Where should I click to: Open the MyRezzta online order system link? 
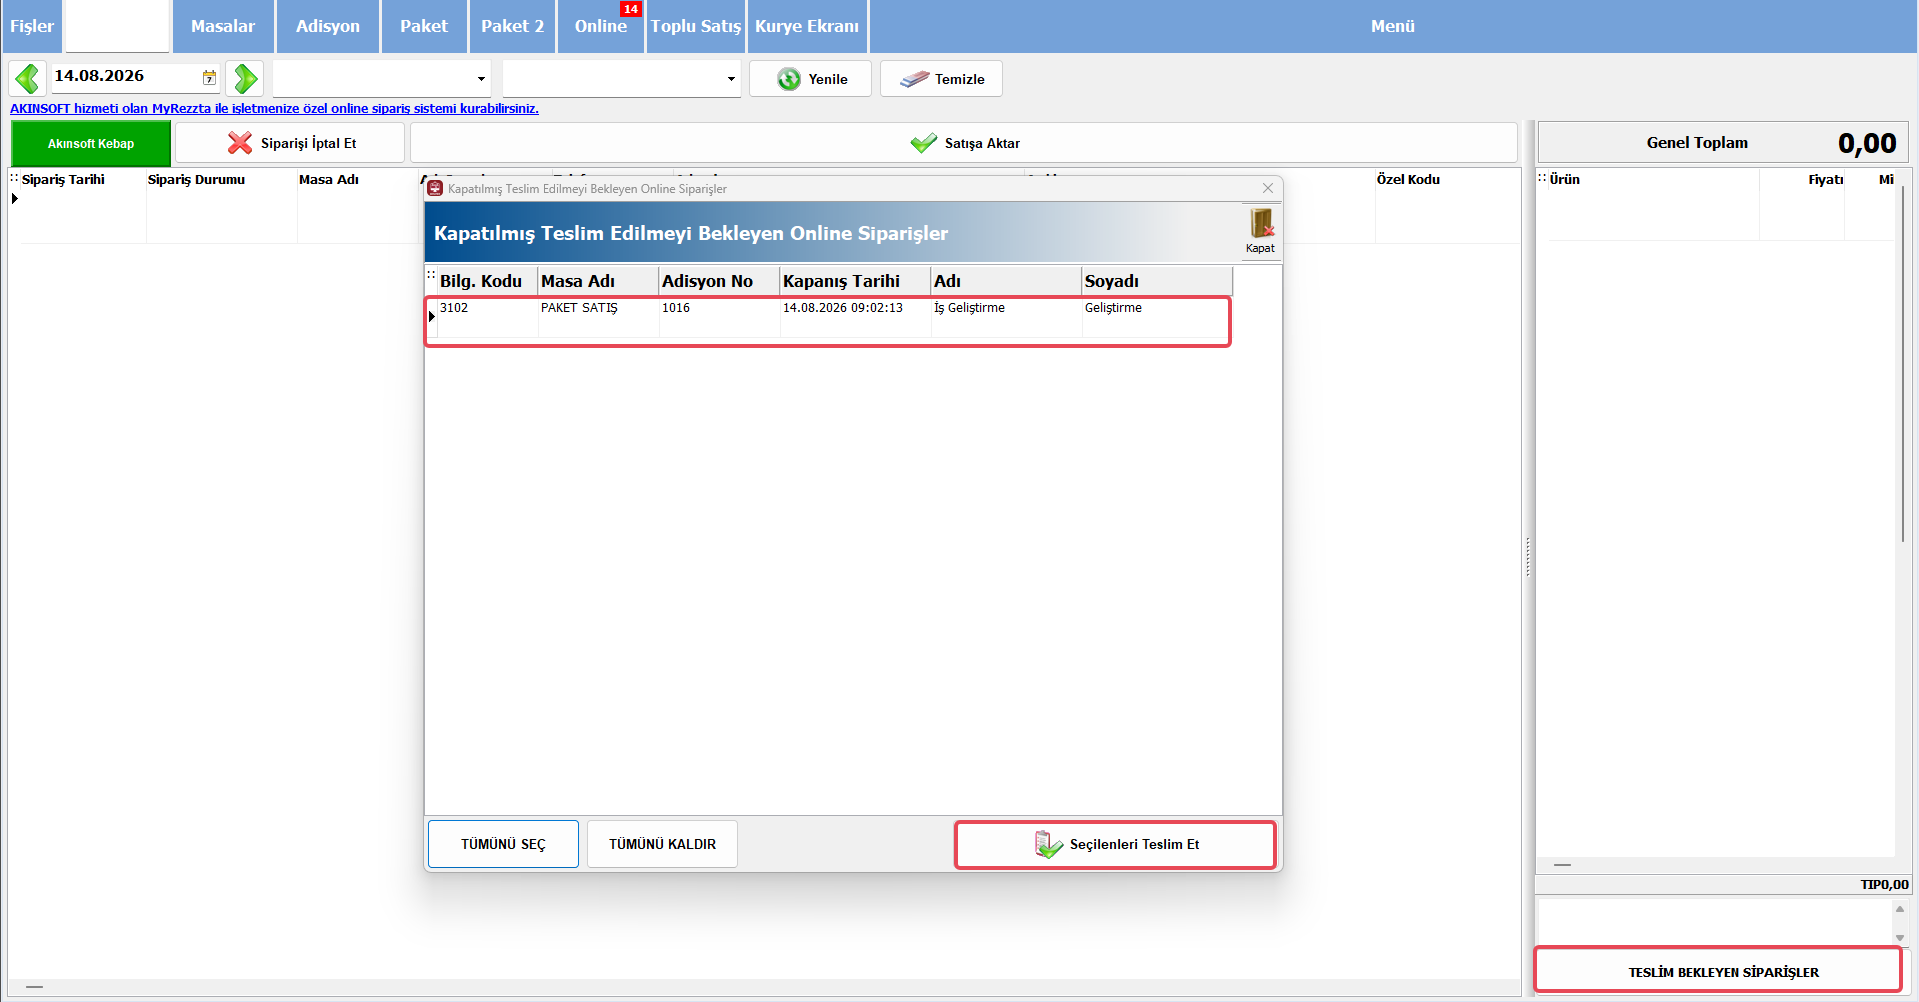point(274,108)
